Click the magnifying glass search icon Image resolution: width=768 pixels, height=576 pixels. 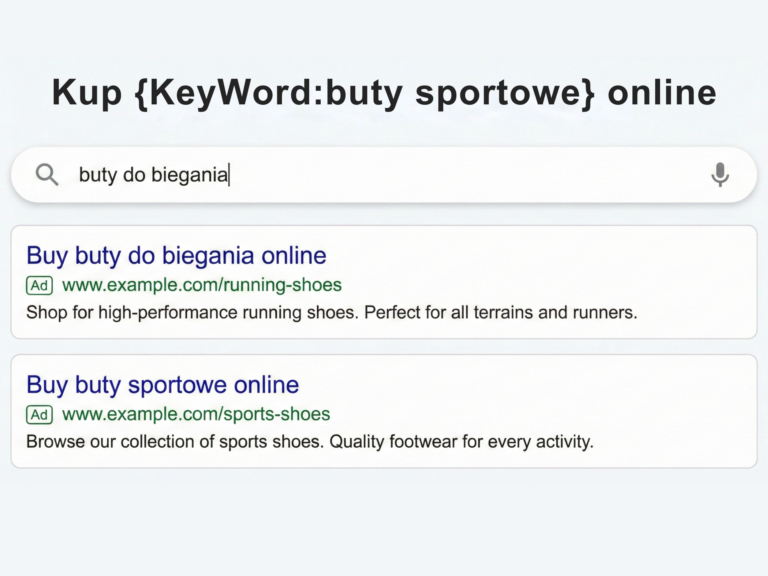click(x=47, y=175)
